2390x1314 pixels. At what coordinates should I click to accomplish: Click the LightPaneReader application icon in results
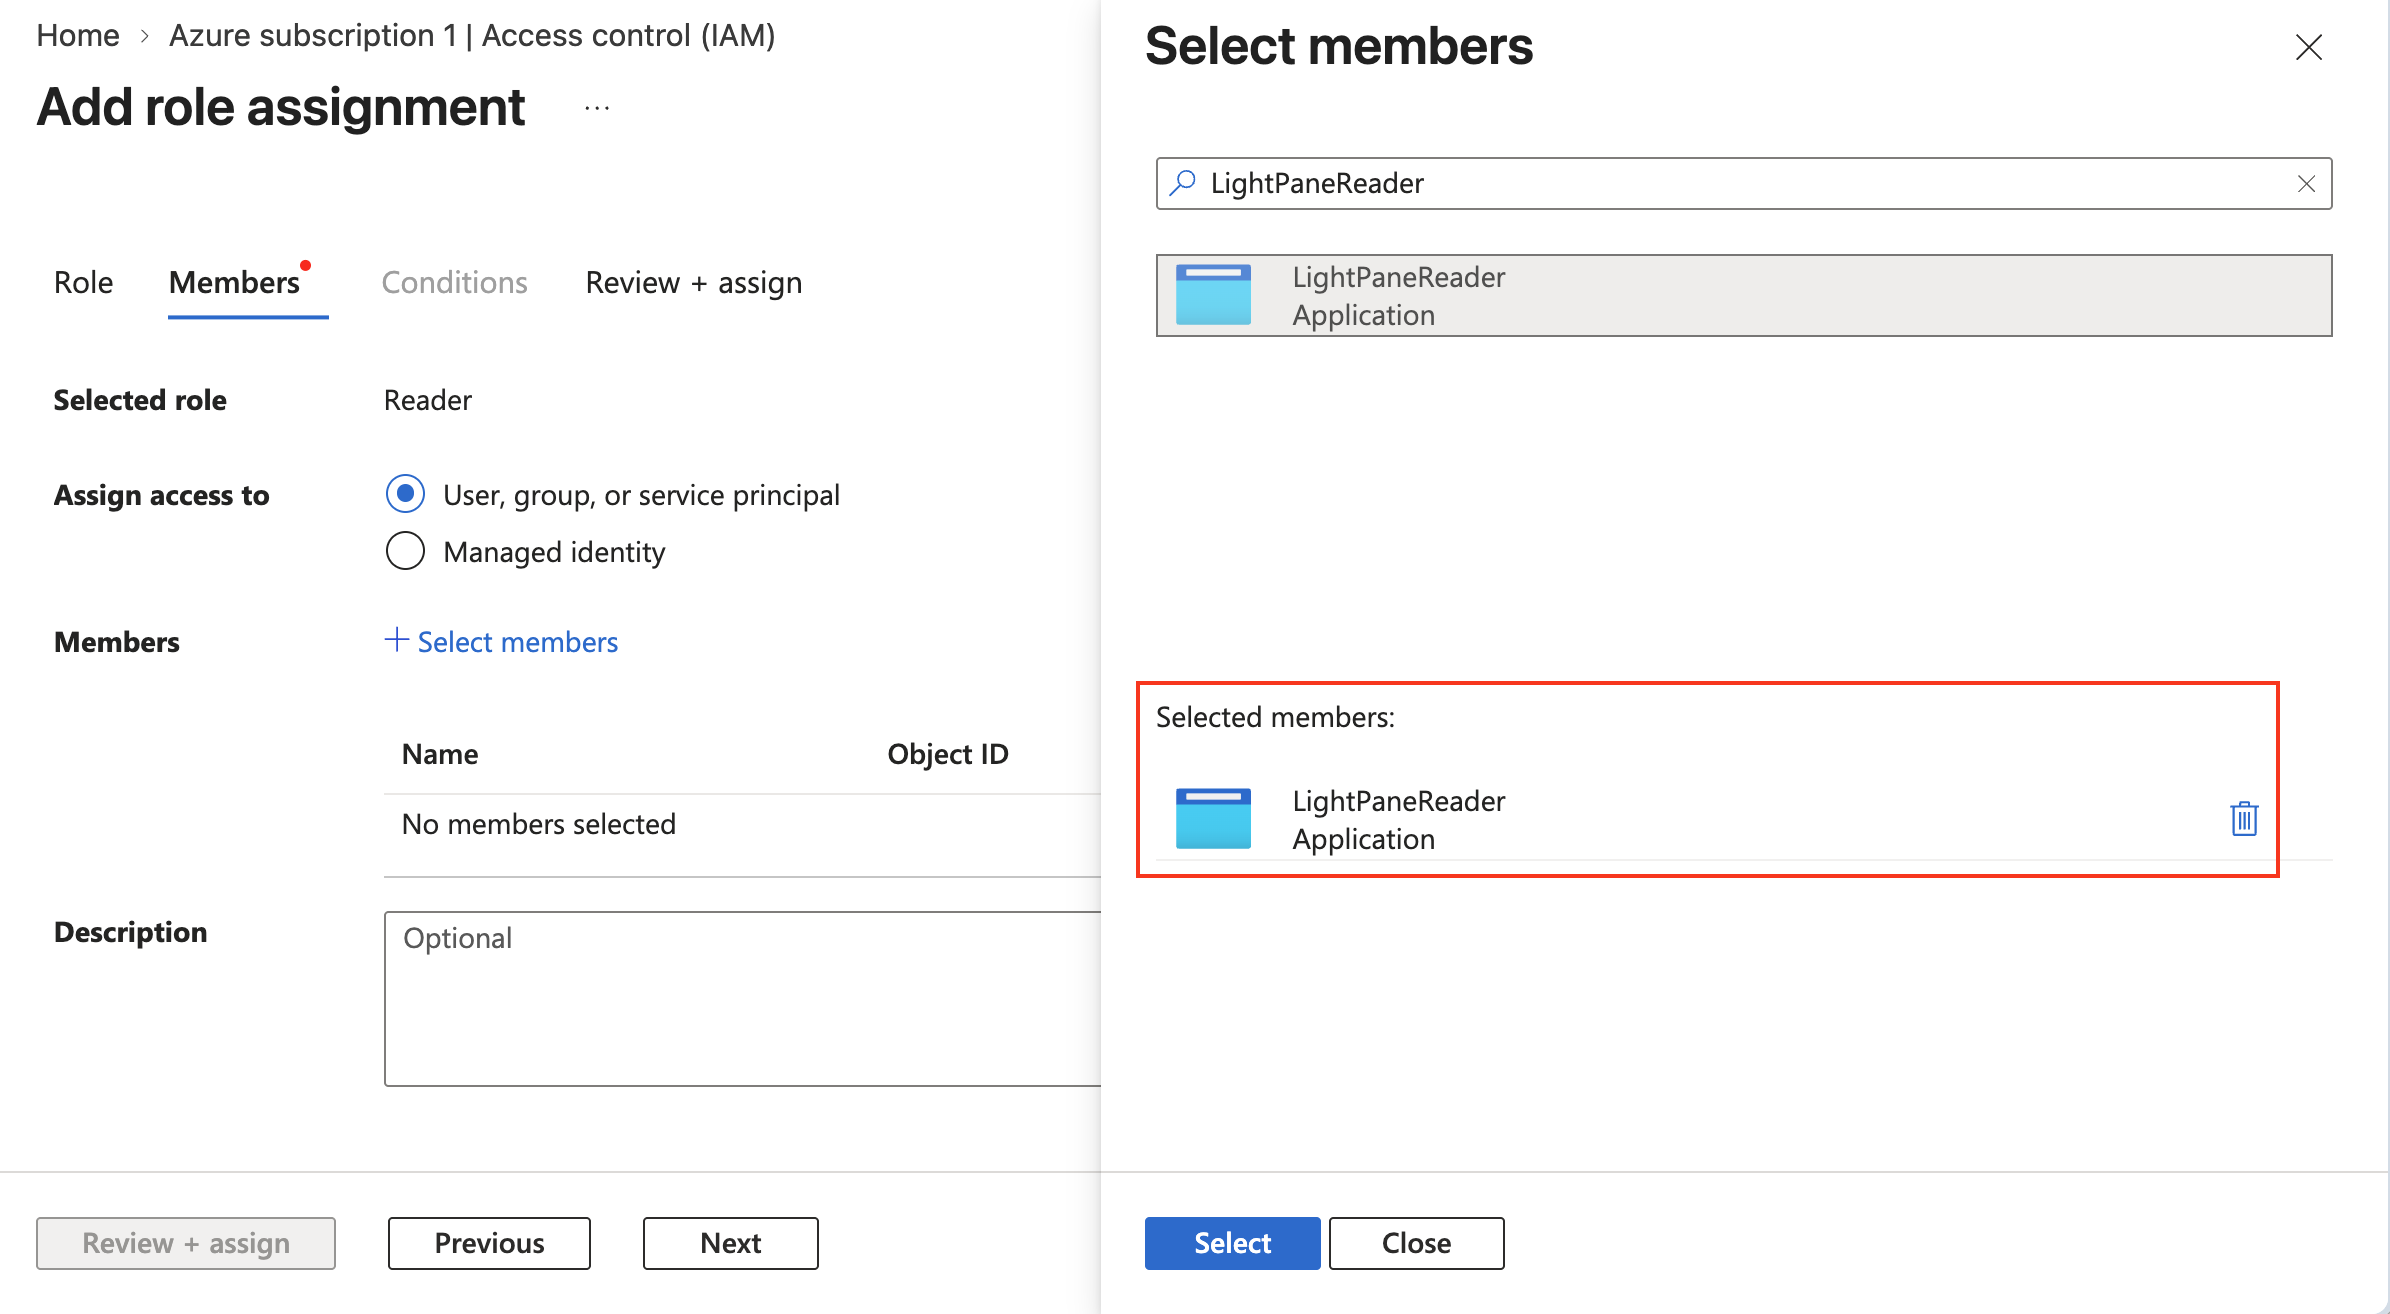[x=1213, y=295]
